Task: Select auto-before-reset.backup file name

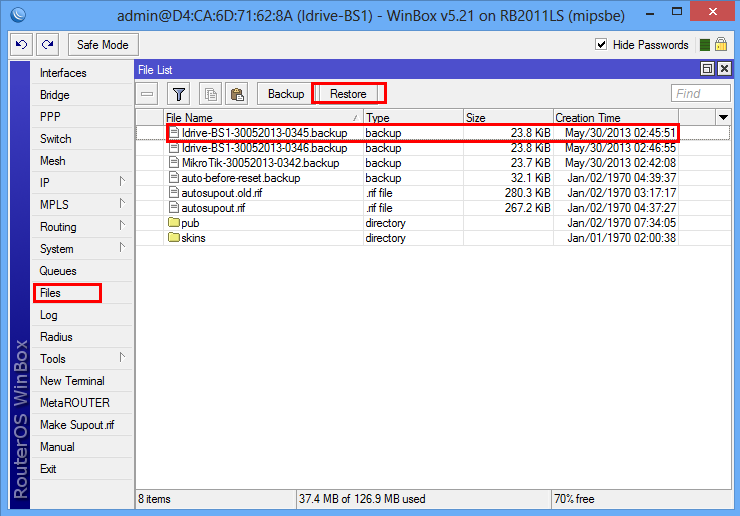Action: [241, 178]
